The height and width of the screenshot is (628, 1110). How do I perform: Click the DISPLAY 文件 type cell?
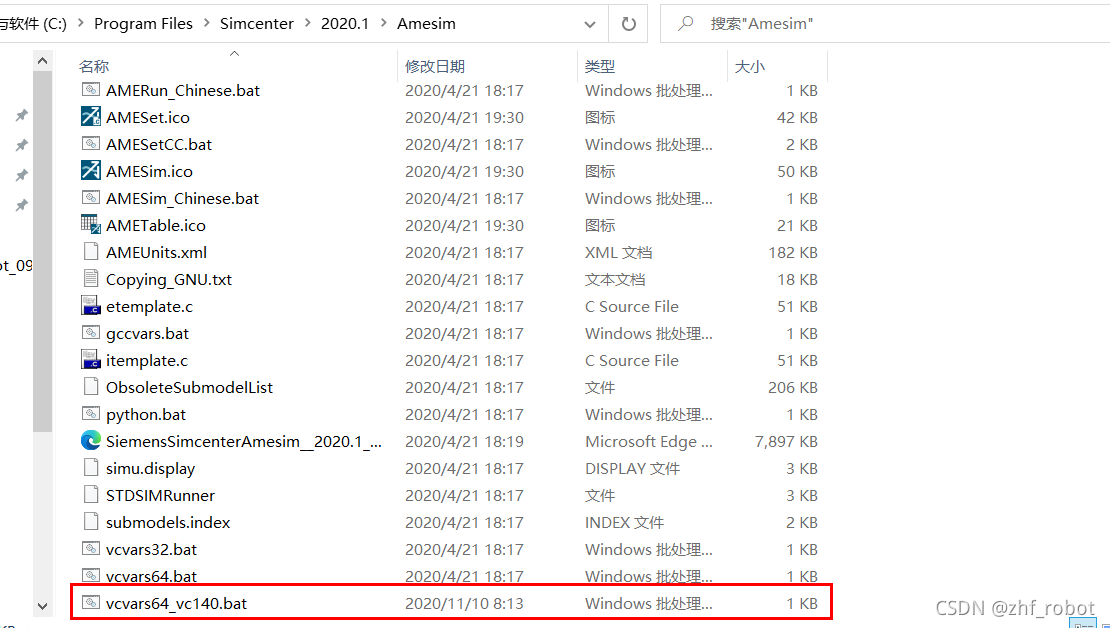click(632, 469)
